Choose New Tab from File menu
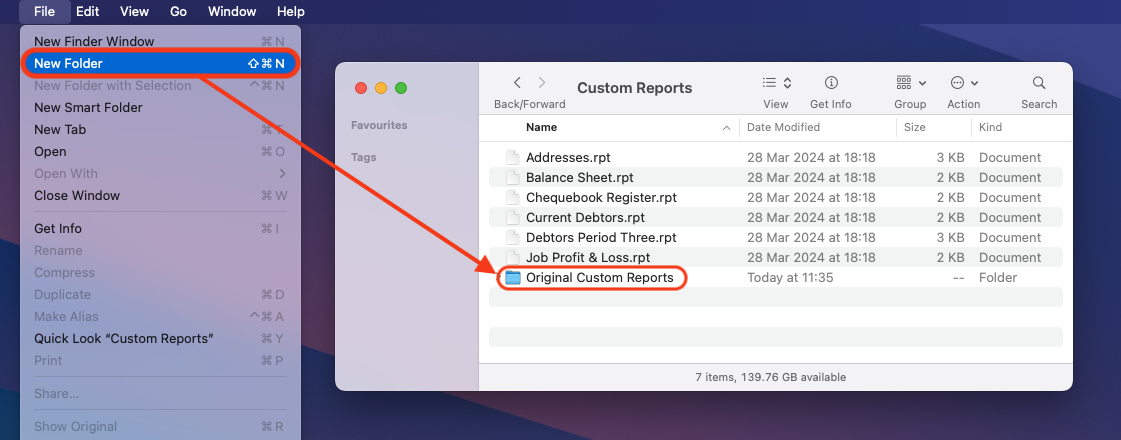 point(160,129)
